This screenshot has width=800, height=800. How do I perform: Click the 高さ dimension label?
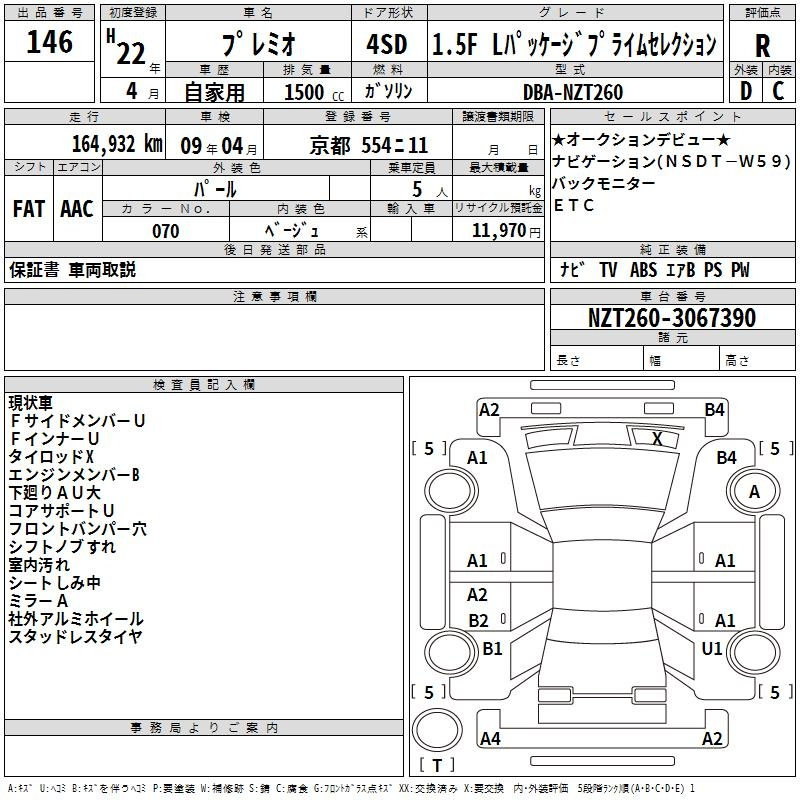737,361
